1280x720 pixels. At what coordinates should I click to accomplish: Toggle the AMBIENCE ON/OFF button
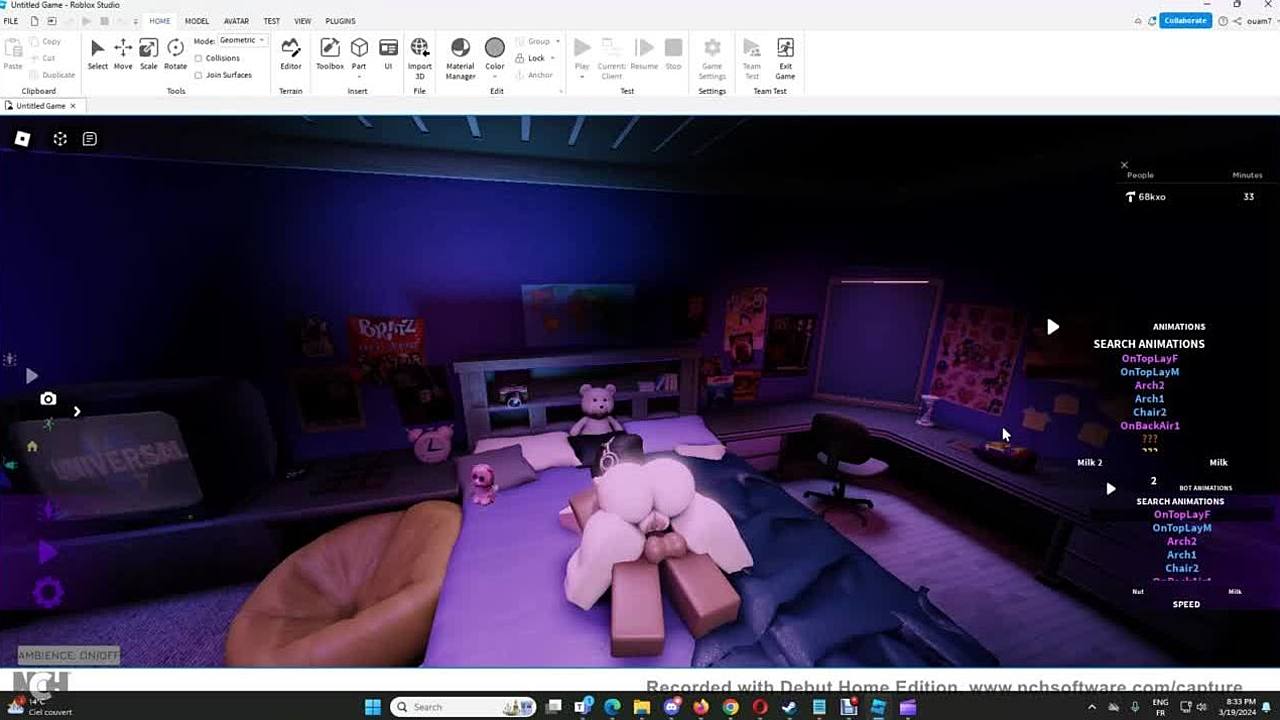click(68, 655)
